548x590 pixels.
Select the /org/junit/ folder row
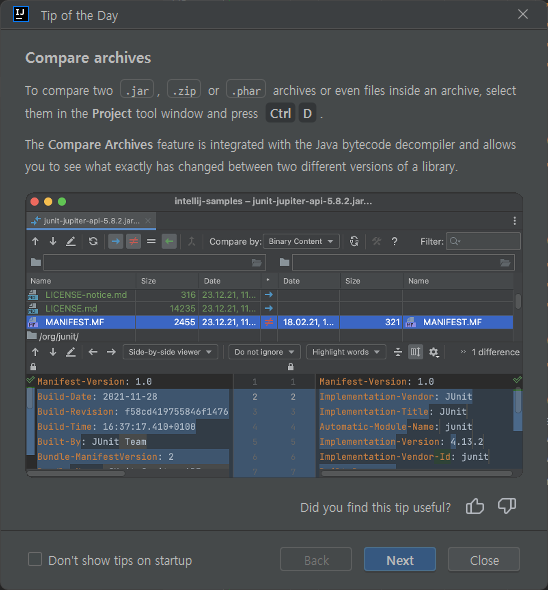(269, 336)
